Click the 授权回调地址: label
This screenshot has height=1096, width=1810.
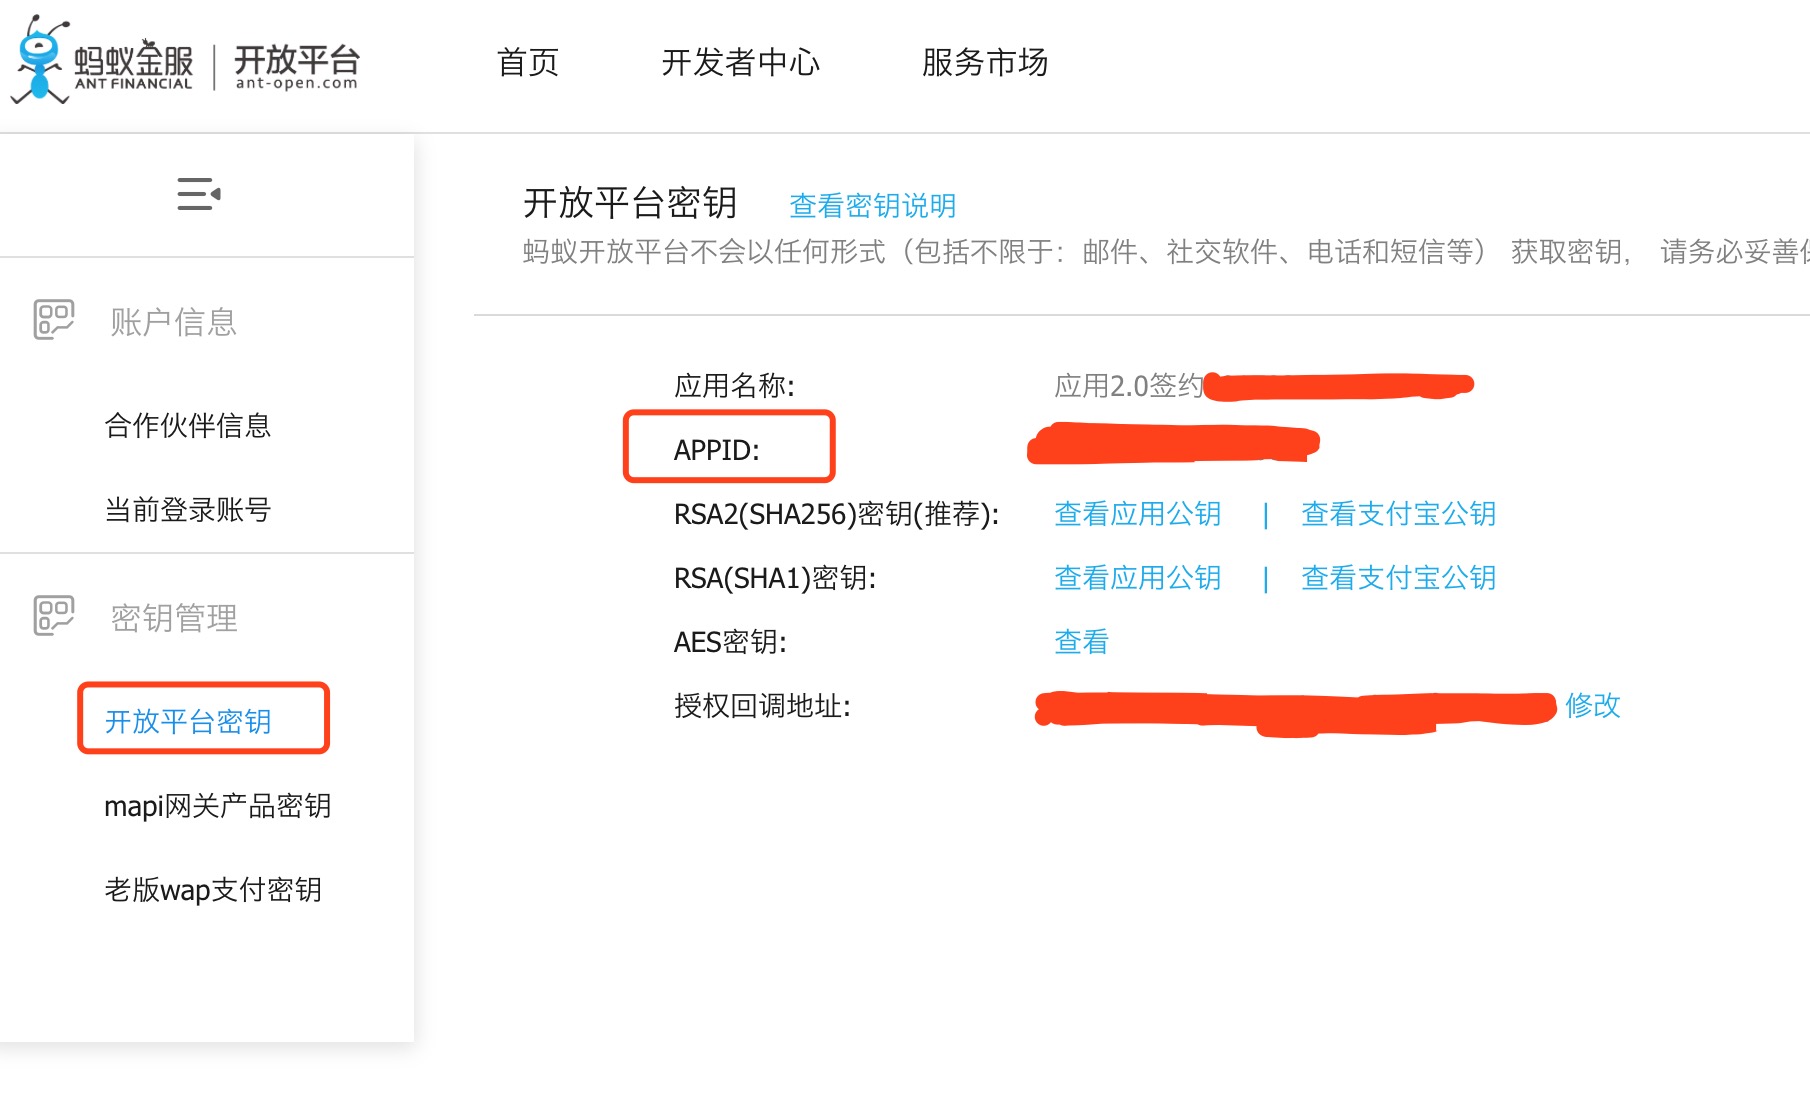click(762, 706)
